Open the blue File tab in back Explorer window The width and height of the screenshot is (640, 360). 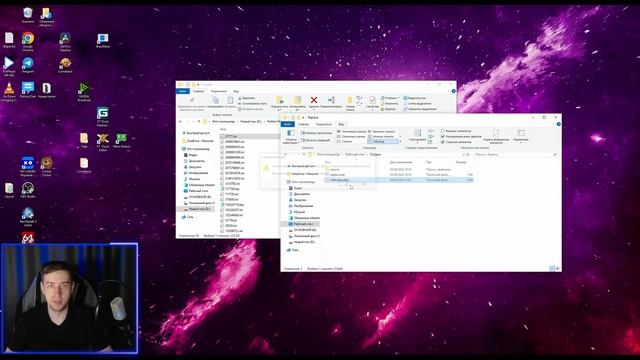[182, 91]
